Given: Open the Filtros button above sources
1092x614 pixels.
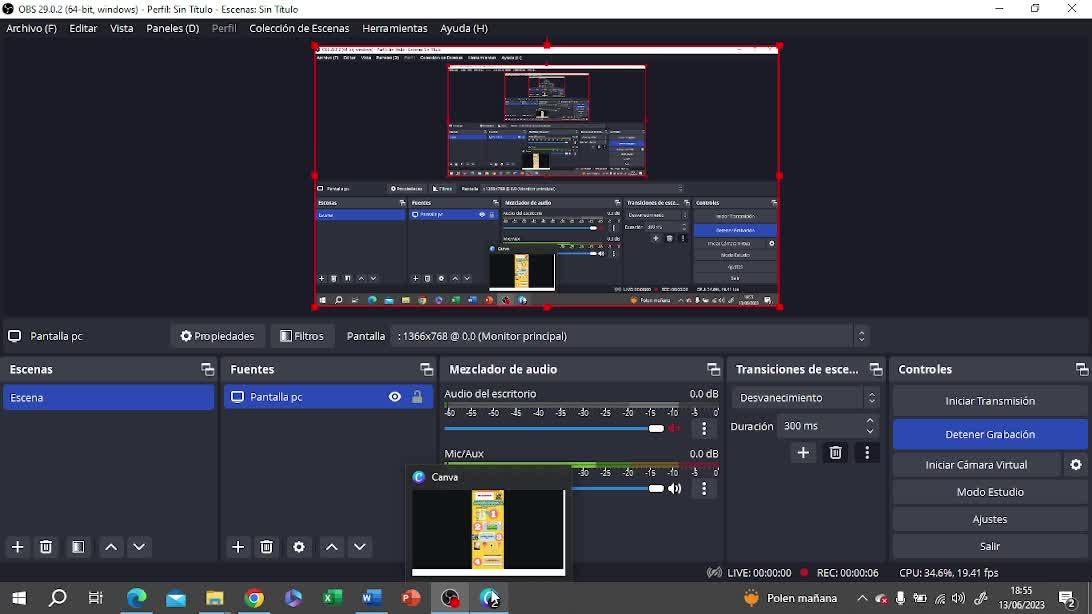Looking at the screenshot, I should point(302,336).
